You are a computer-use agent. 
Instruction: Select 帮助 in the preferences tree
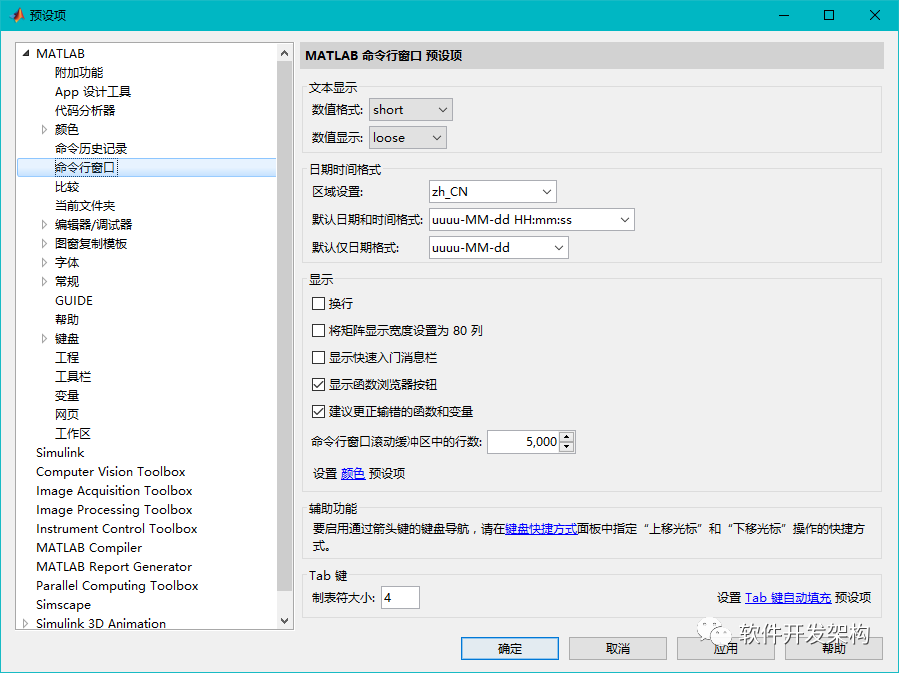click(67, 319)
